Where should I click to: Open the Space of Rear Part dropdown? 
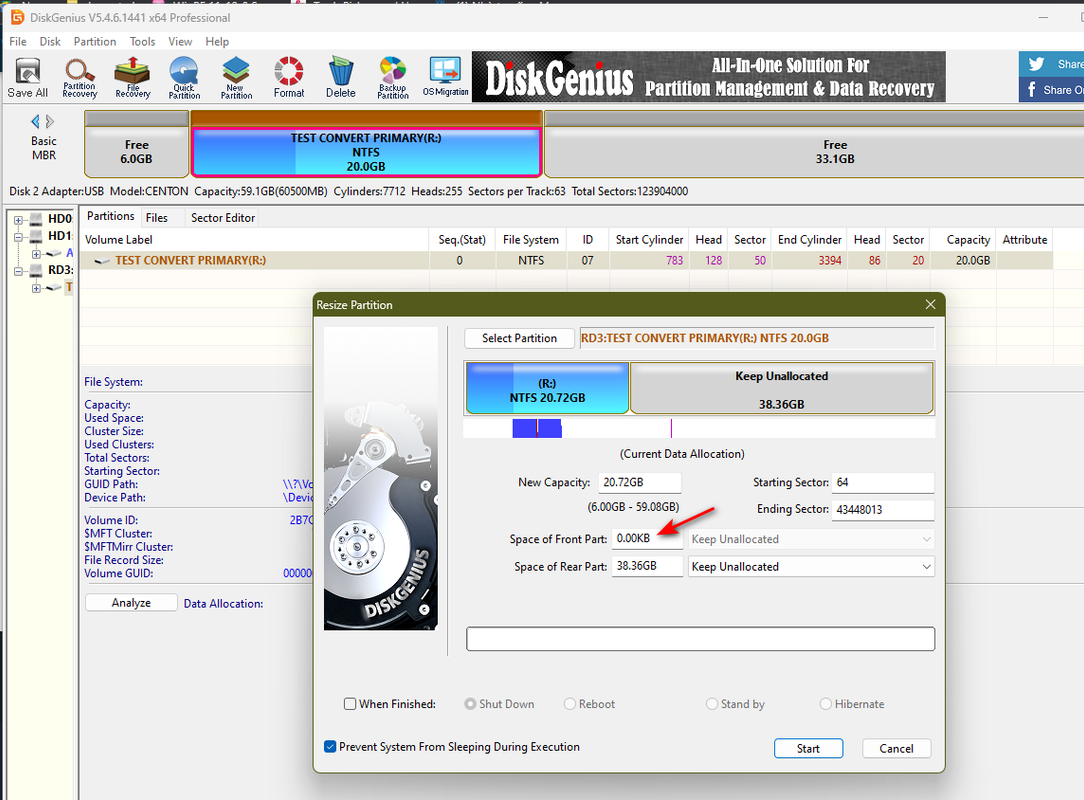(811, 566)
